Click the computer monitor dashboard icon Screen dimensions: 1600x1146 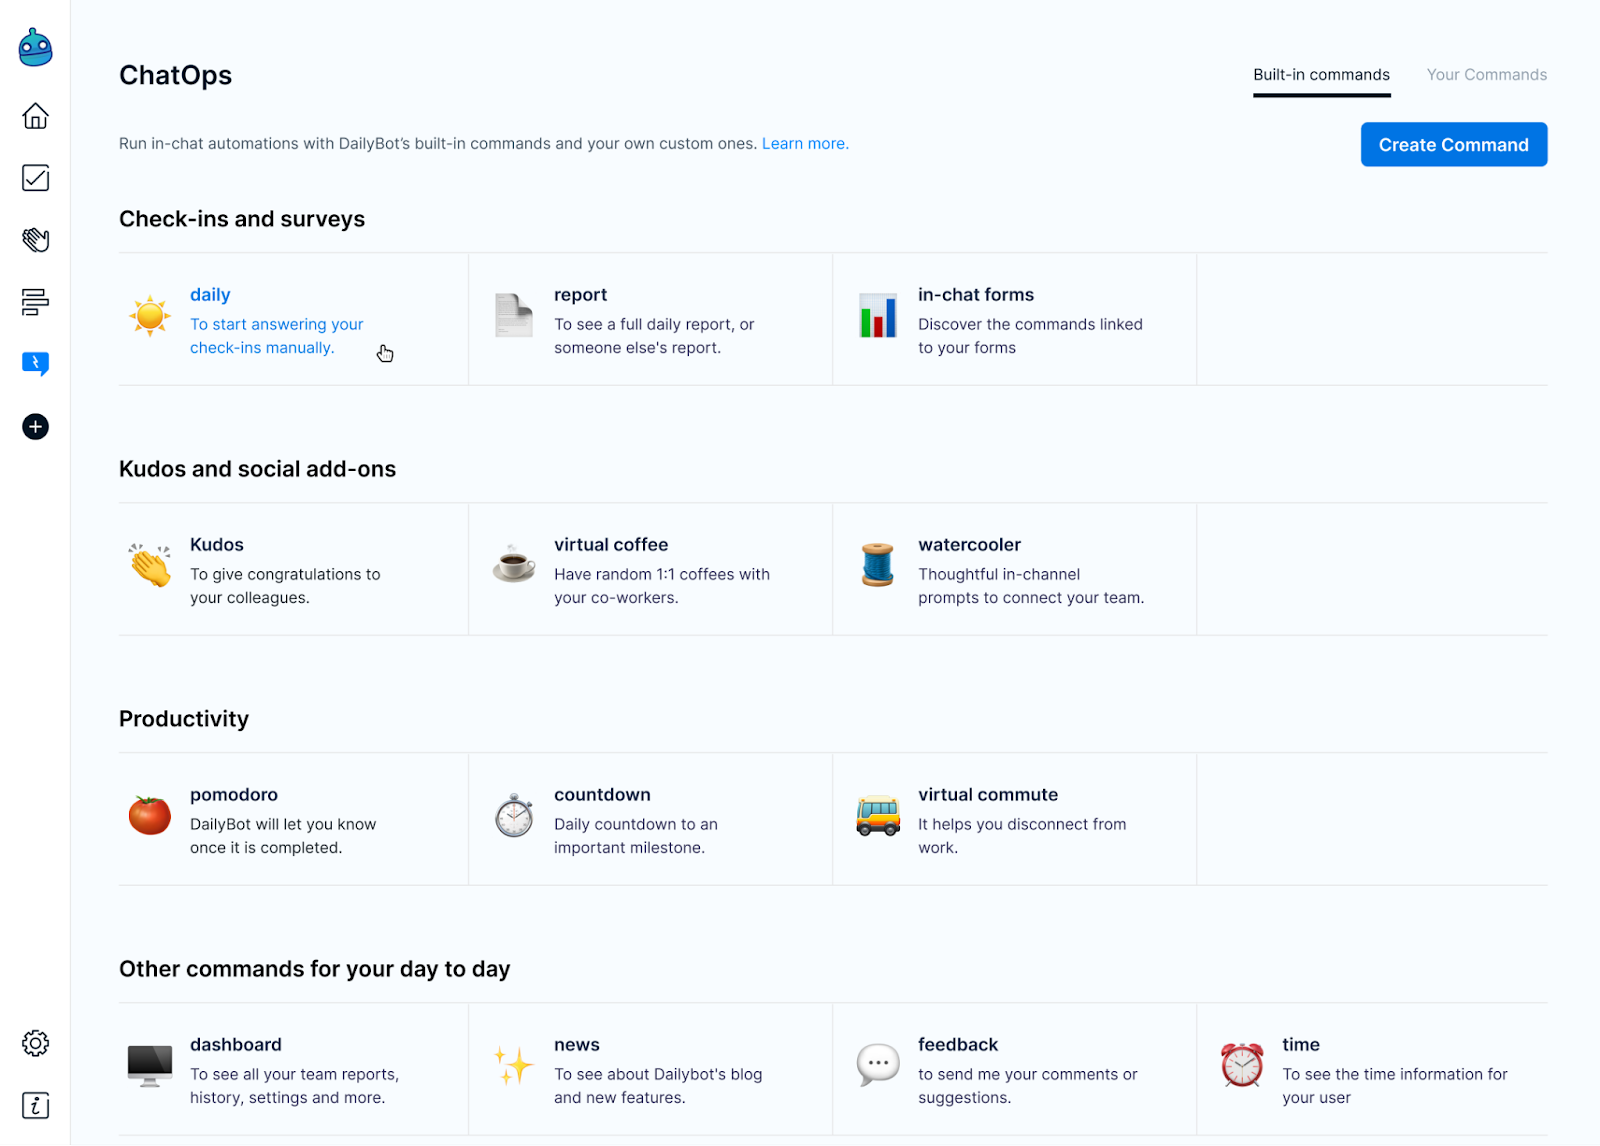(150, 1066)
